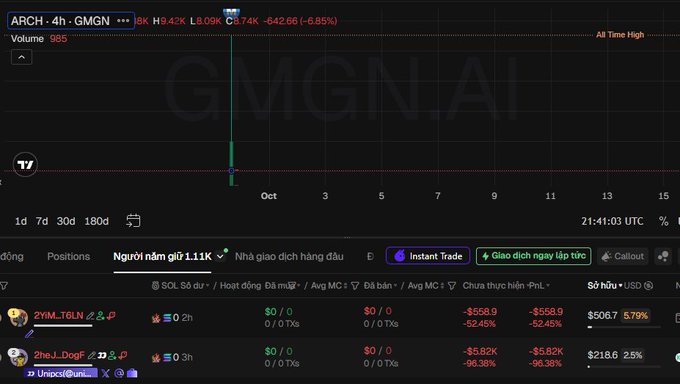The width and height of the screenshot is (680, 384).
Task: Toggle the USD currency switch next to Sở hữu
Action: [649, 286]
